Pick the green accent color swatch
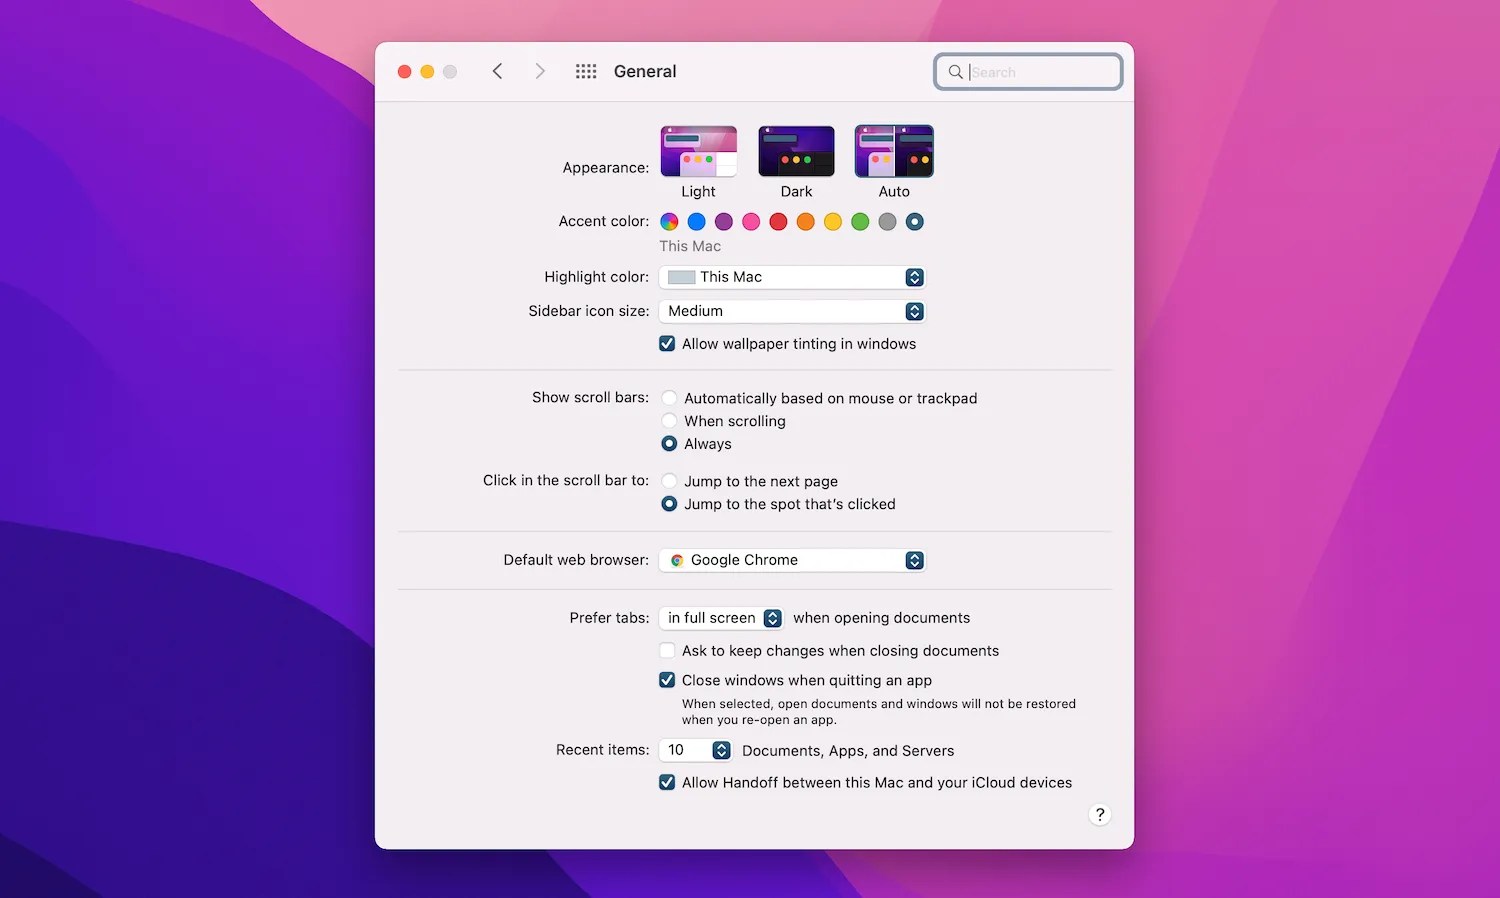 tap(860, 221)
